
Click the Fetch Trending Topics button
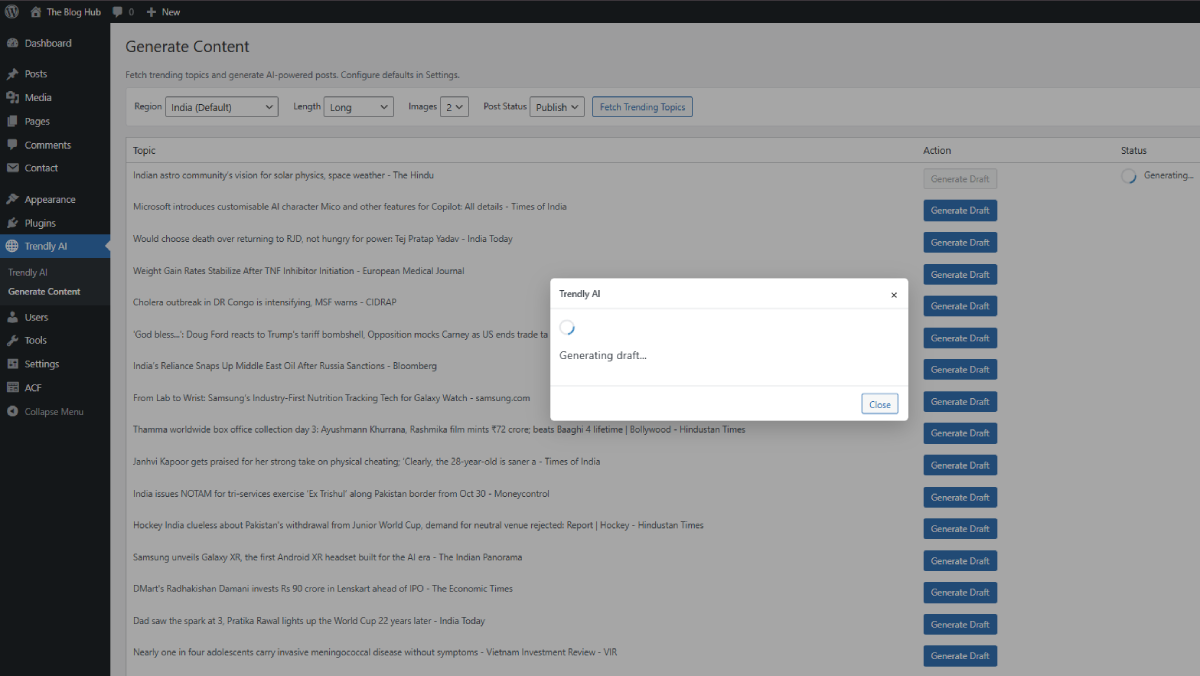pos(642,106)
